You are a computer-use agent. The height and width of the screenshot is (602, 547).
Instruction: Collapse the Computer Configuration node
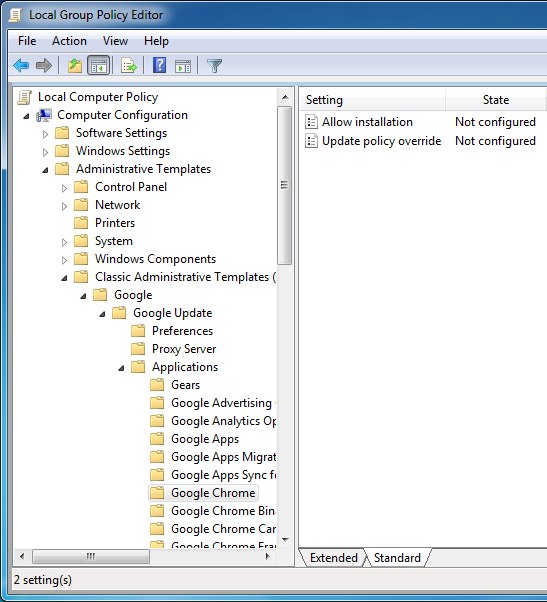tap(26, 116)
